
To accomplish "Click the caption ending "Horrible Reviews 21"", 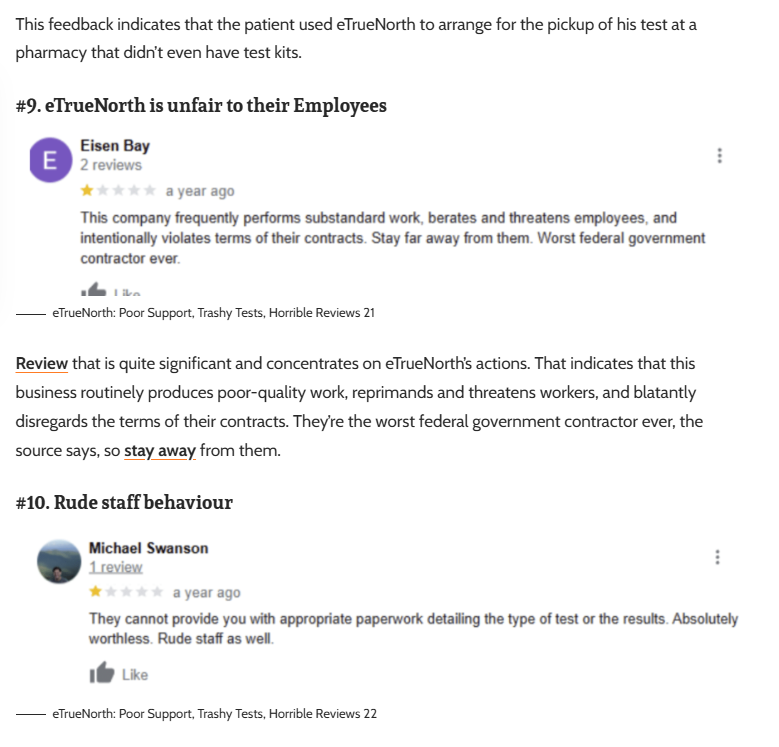I will (213, 313).
